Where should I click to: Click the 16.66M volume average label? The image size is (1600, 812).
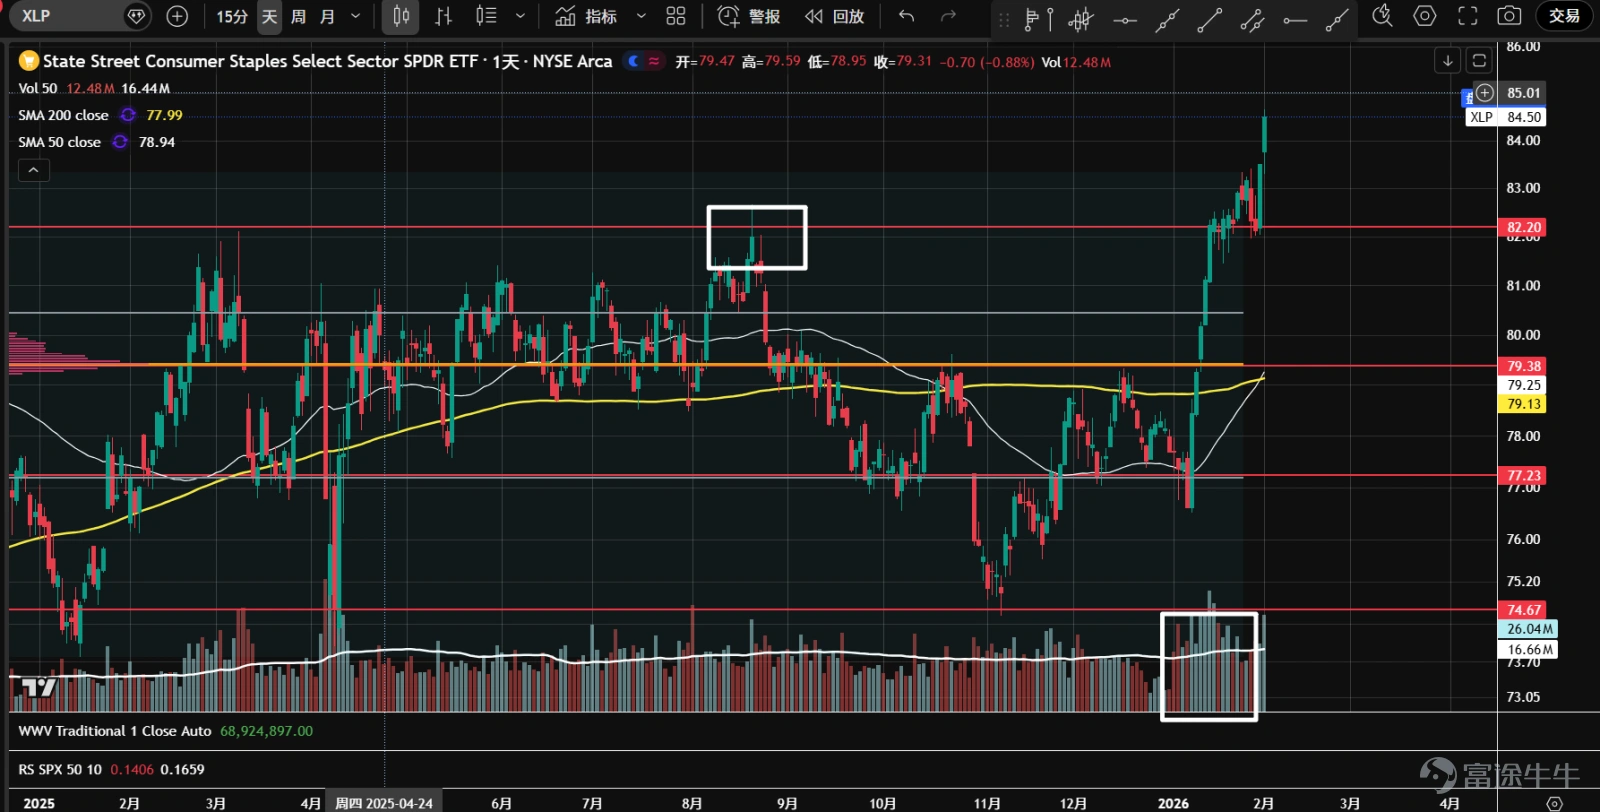click(x=1528, y=650)
